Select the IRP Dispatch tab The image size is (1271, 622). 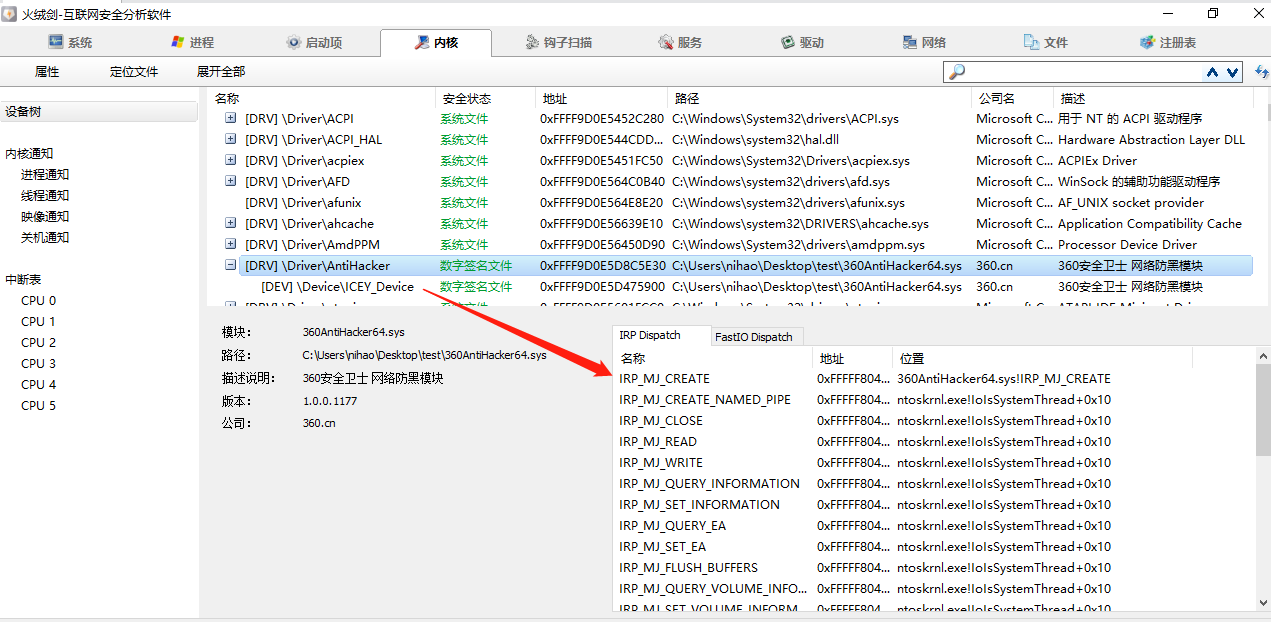[650, 336]
